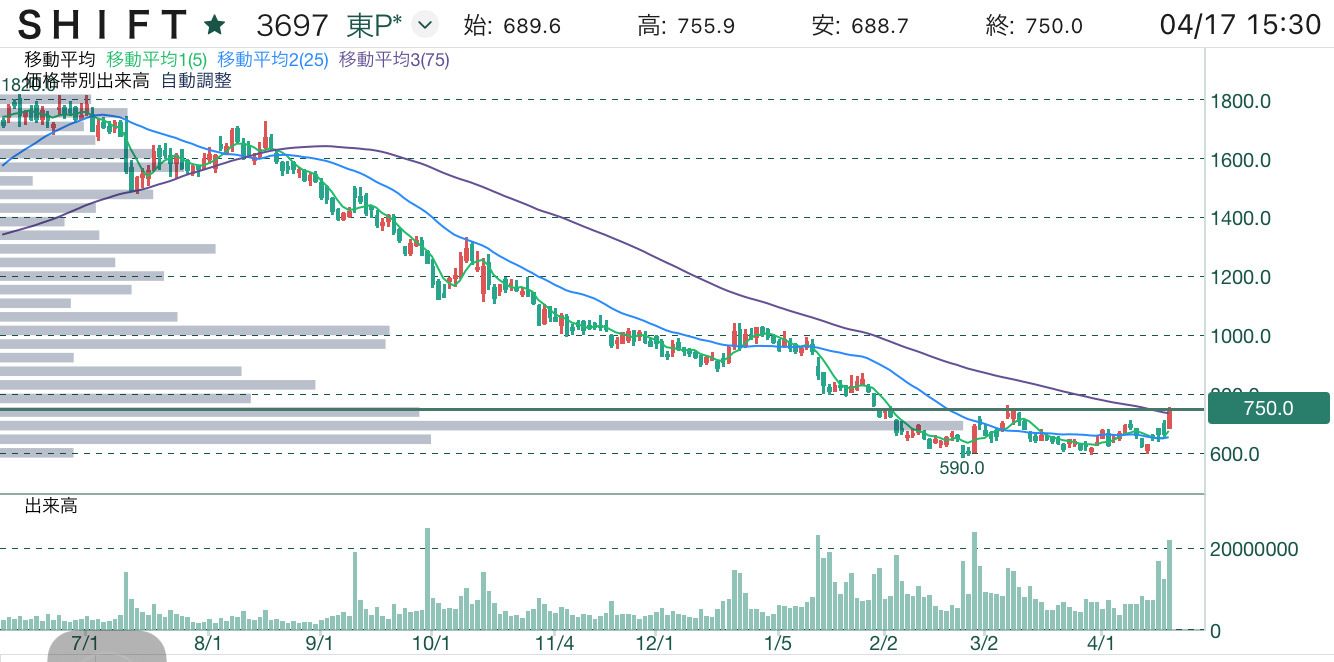
Task: Click the 1200.0 price axis label
Action: pos(1240,277)
